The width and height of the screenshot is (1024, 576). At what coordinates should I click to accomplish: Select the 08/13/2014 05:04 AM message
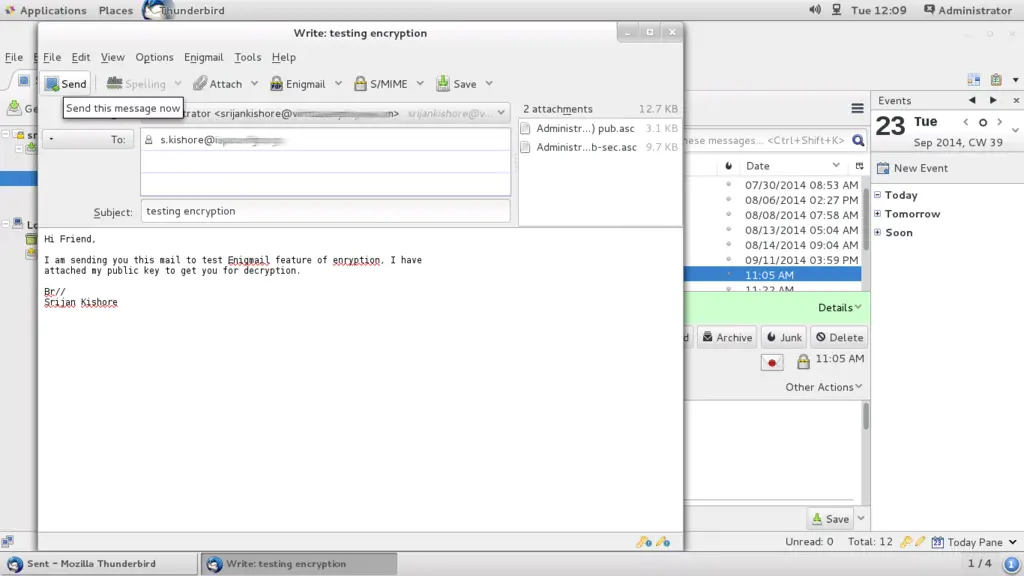[801, 230]
